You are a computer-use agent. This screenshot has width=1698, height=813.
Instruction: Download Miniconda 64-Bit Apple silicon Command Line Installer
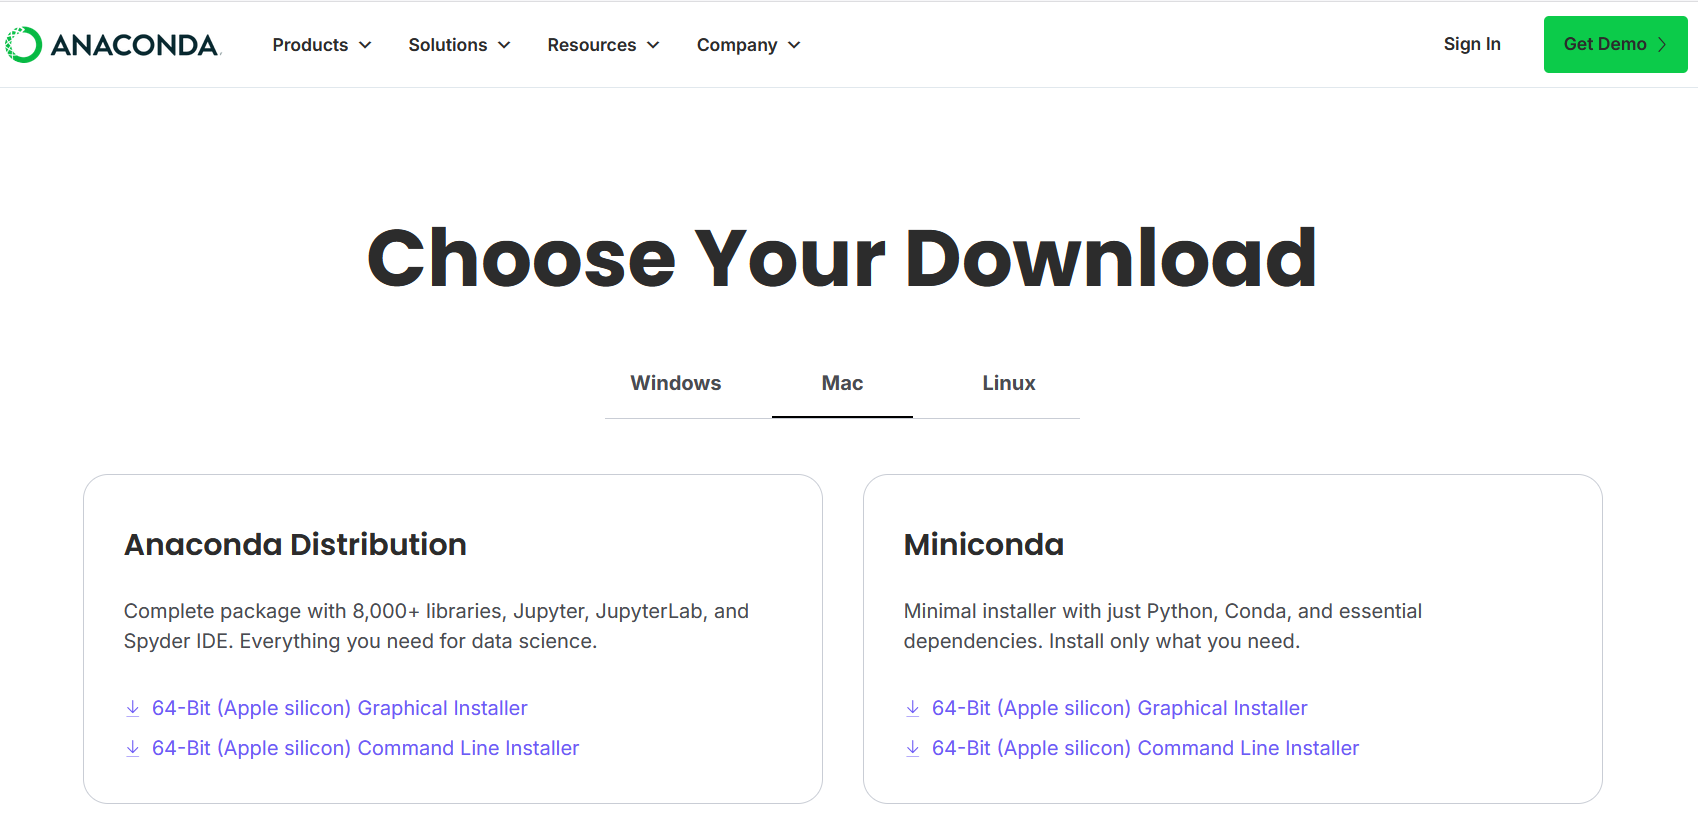1145,748
